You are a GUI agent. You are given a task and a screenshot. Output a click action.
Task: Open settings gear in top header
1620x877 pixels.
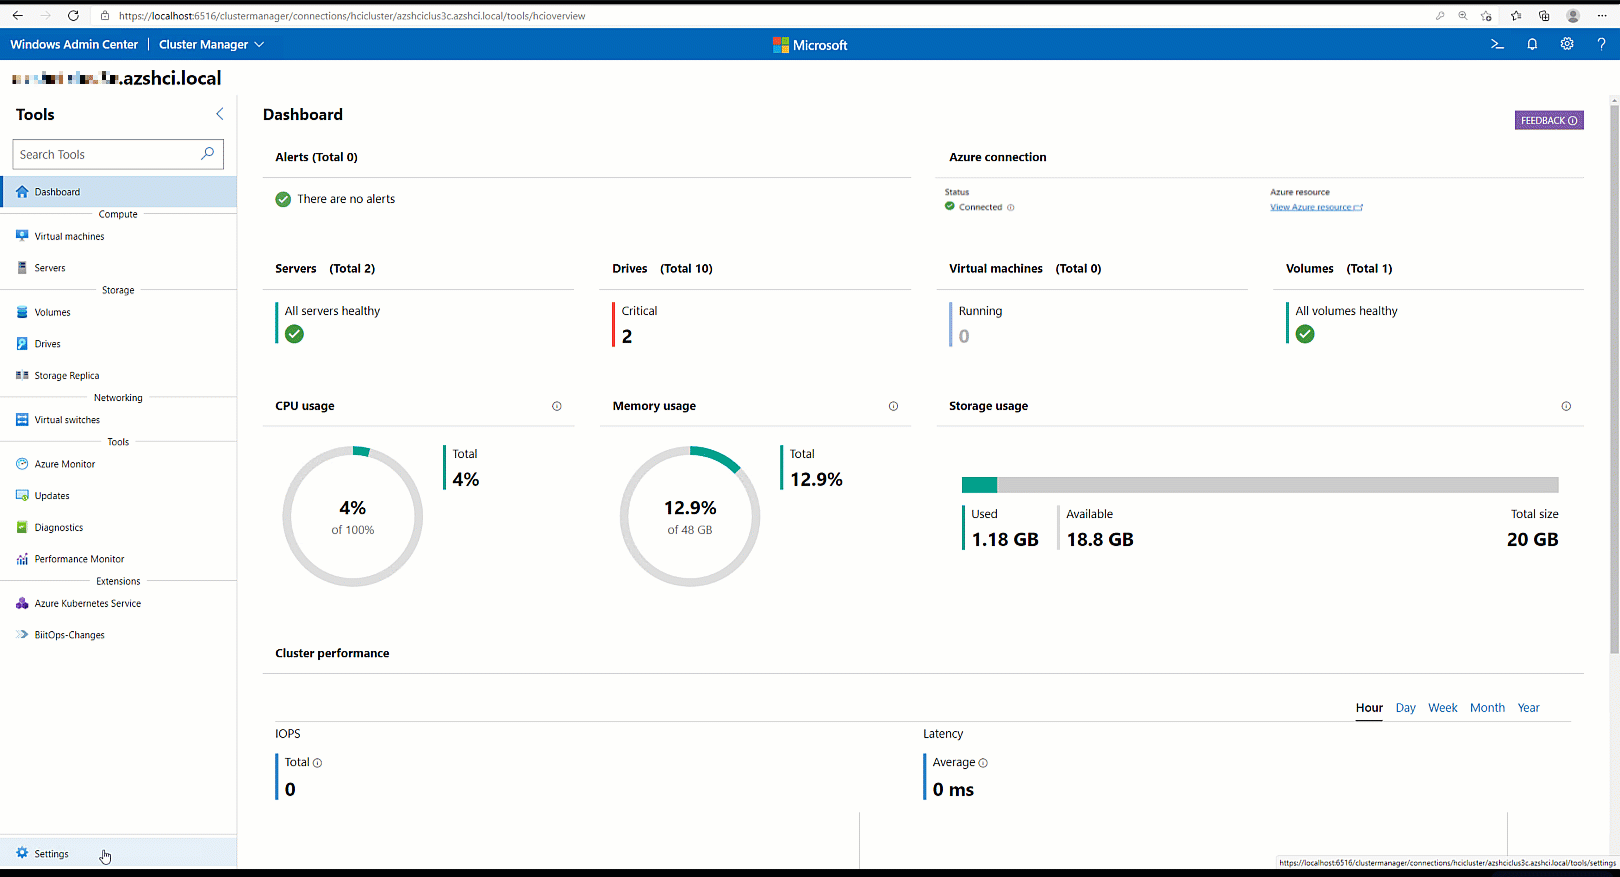(1567, 44)
